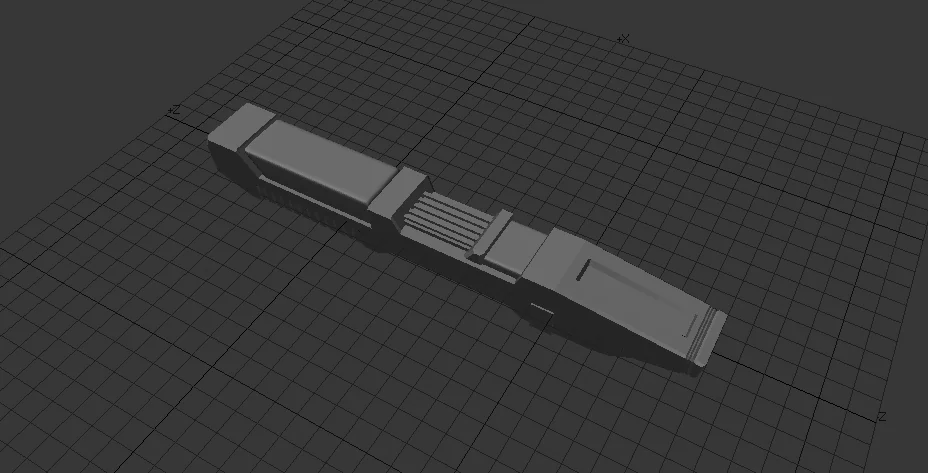Click the -Z axis label at left
928x473 pixels.
174,110
